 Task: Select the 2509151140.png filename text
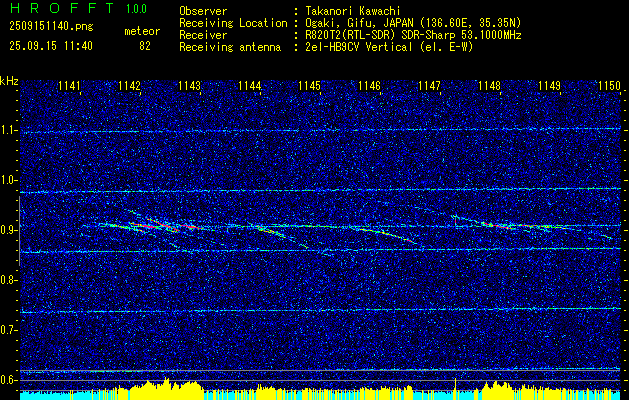[51, 26]
